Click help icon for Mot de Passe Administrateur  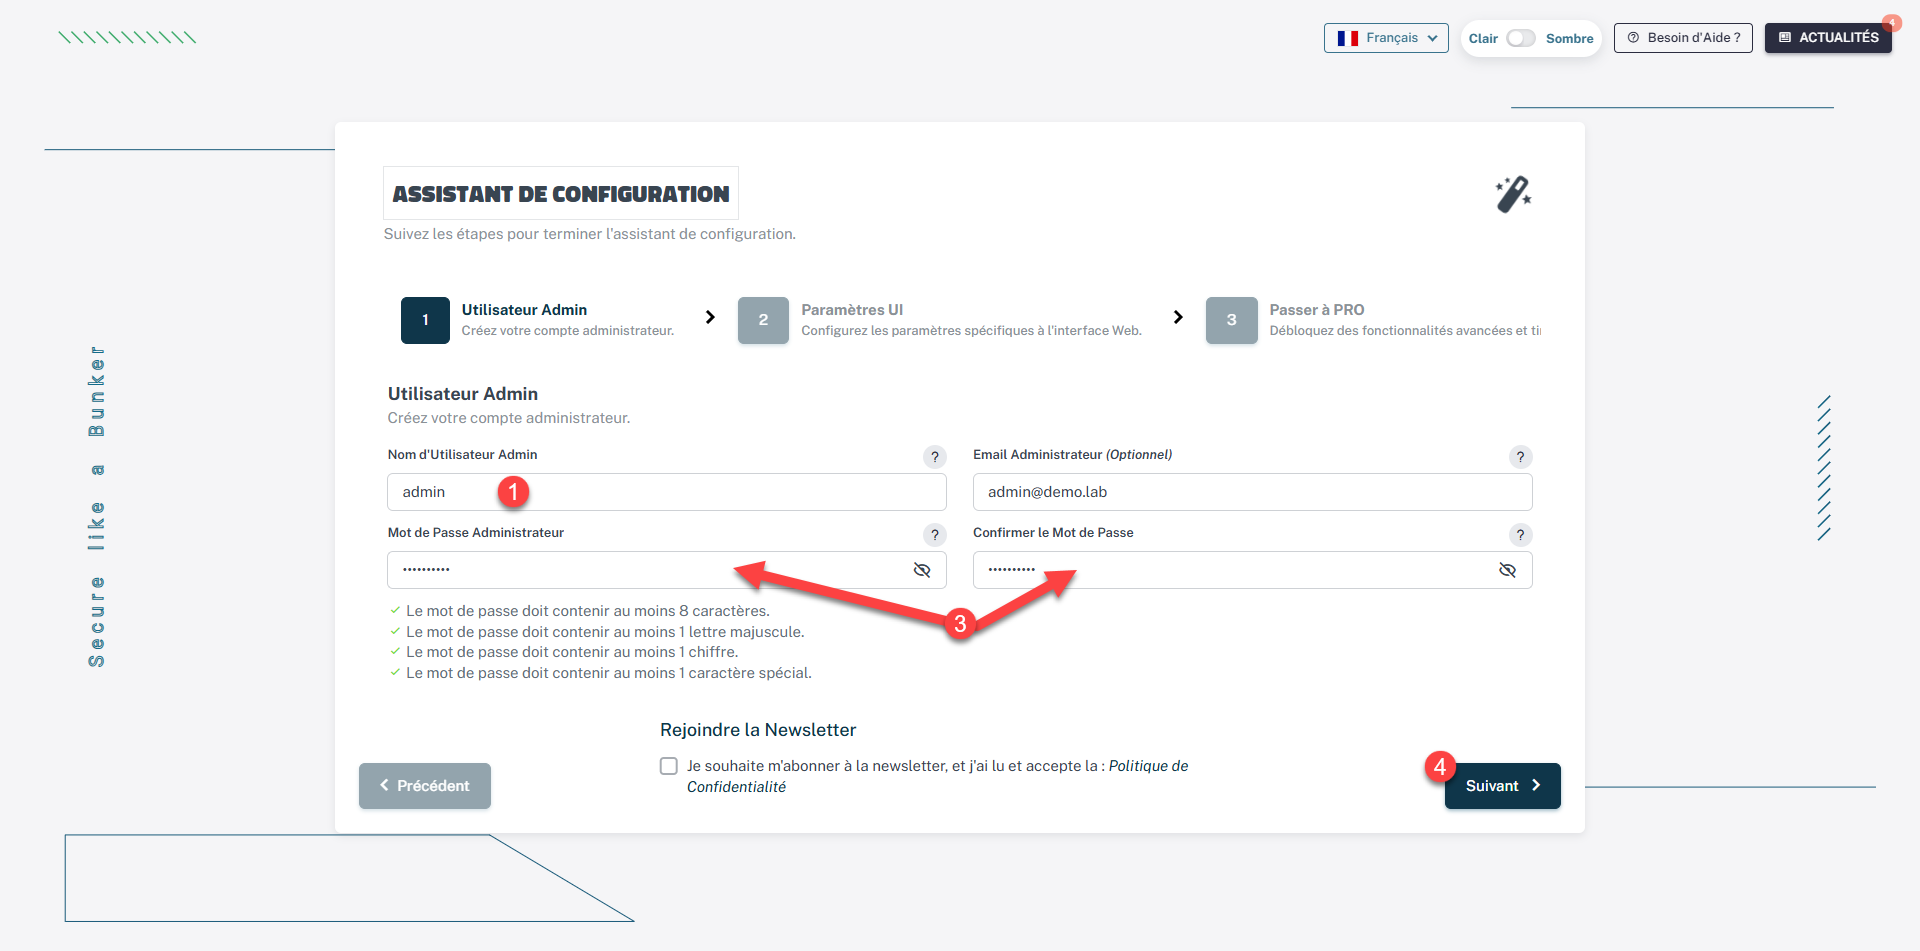tap(934, 535)
